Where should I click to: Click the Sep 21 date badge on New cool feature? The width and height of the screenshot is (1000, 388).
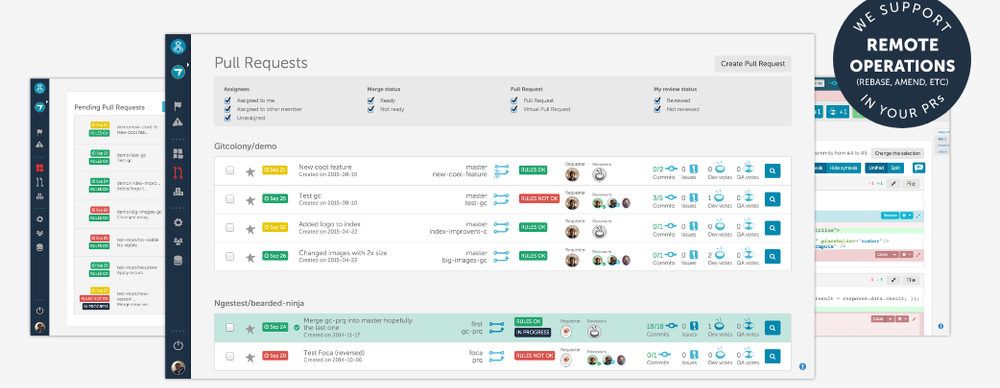[275, 170]
